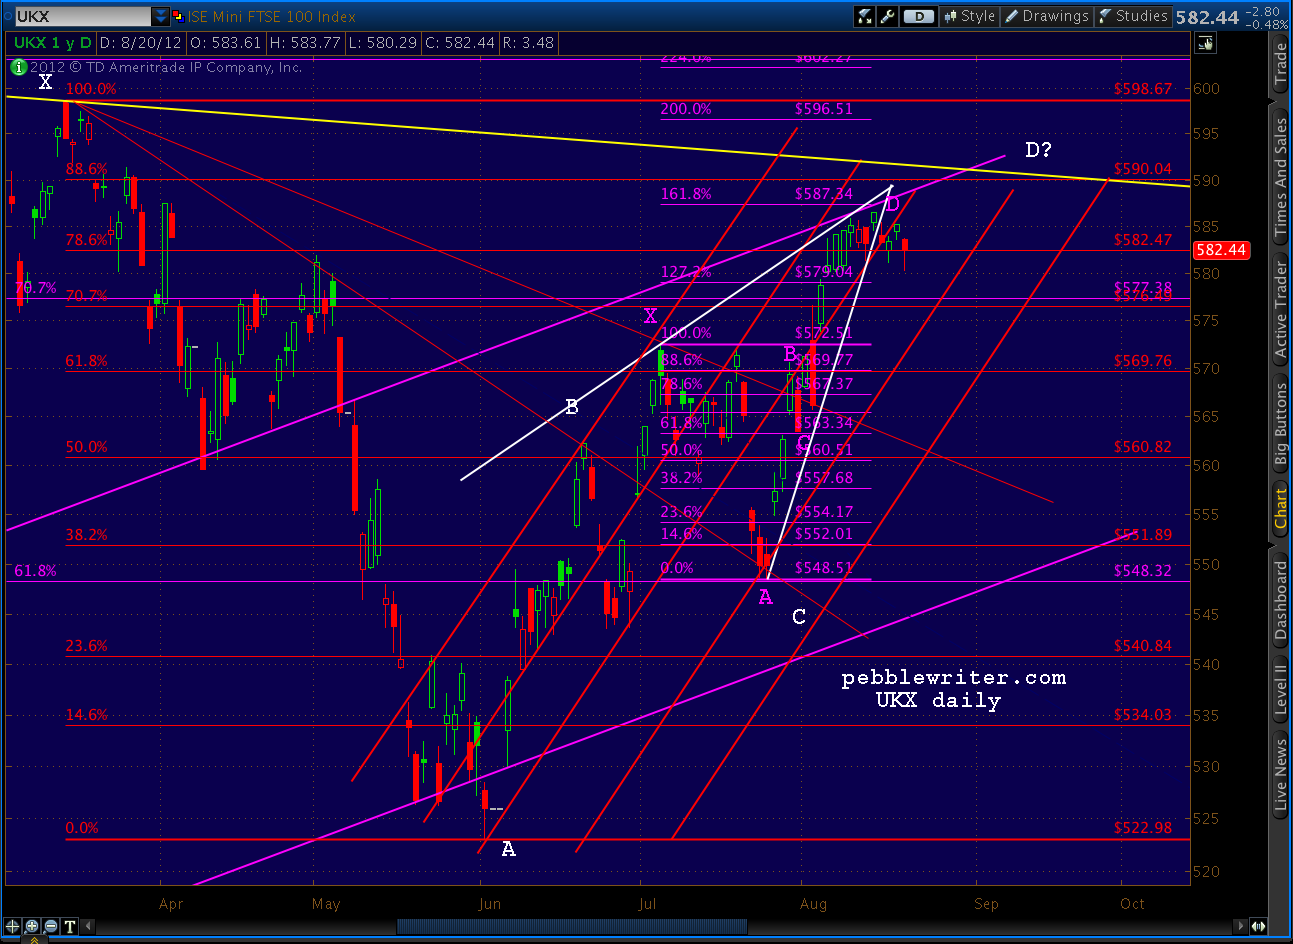
Task: Click the scrollbar right arrow
Action: [1241, 927]
